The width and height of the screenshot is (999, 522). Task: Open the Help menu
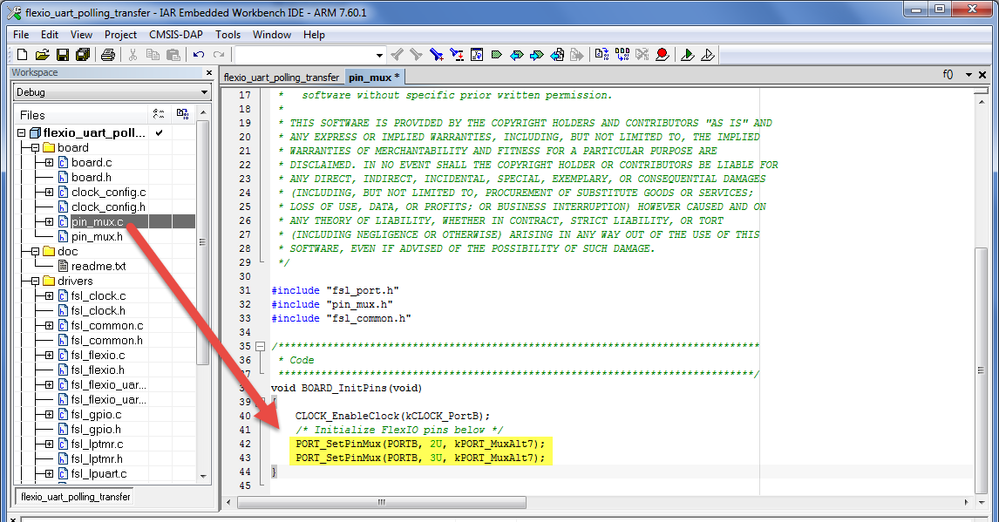pyautogui.click(x=313, y=34)
